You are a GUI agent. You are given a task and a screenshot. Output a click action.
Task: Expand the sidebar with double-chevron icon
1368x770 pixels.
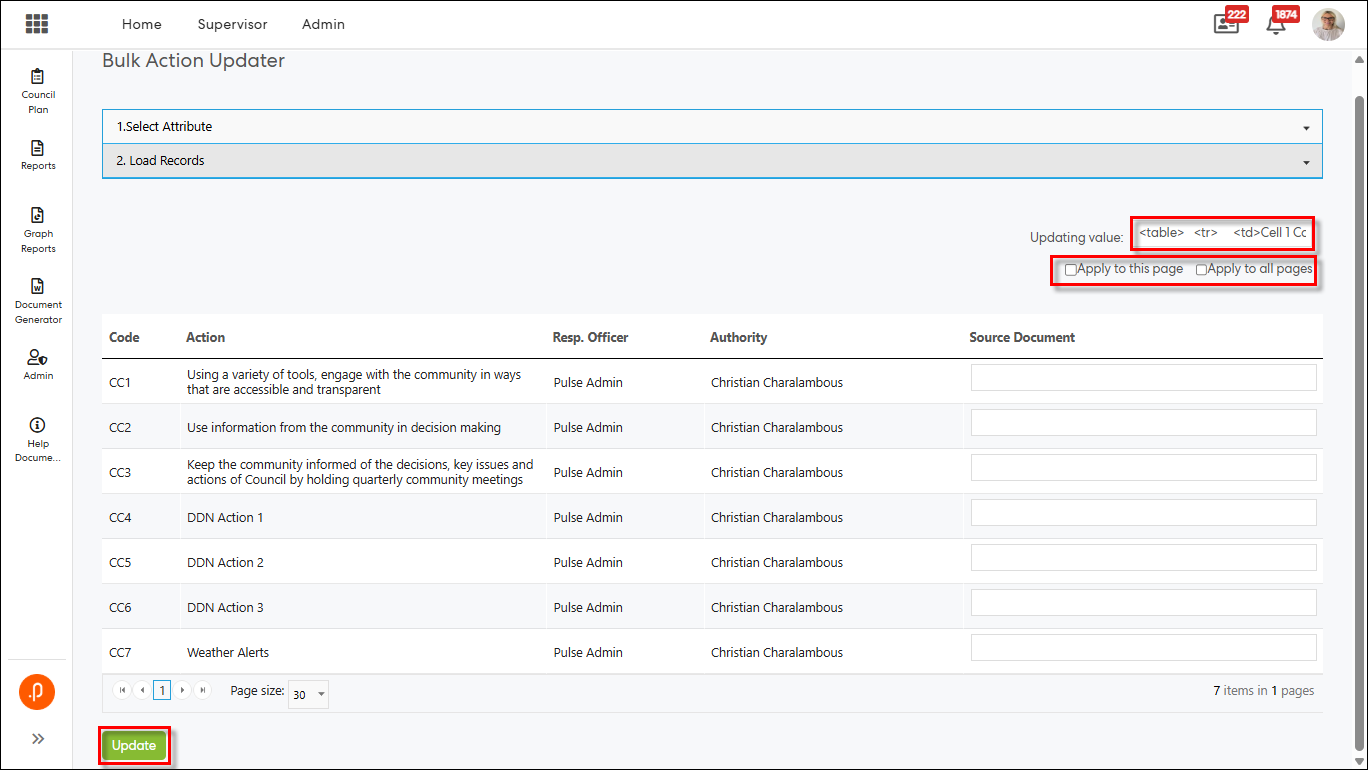38,739
